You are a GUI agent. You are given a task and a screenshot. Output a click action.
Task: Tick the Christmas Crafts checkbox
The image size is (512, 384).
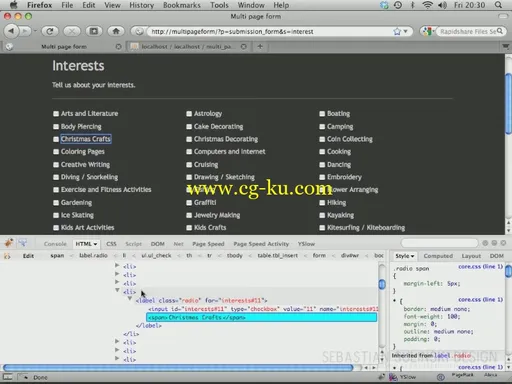pyautogui.click(x=56, y=139)
